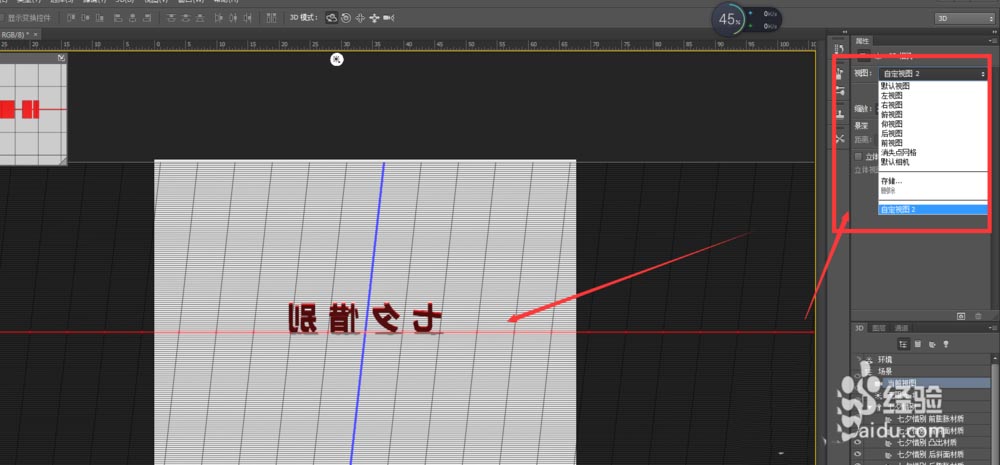The width and height of the screenshot is (1000, 465).
Task: Select the 3D slide camera mode icon
Action: point(374,18)
